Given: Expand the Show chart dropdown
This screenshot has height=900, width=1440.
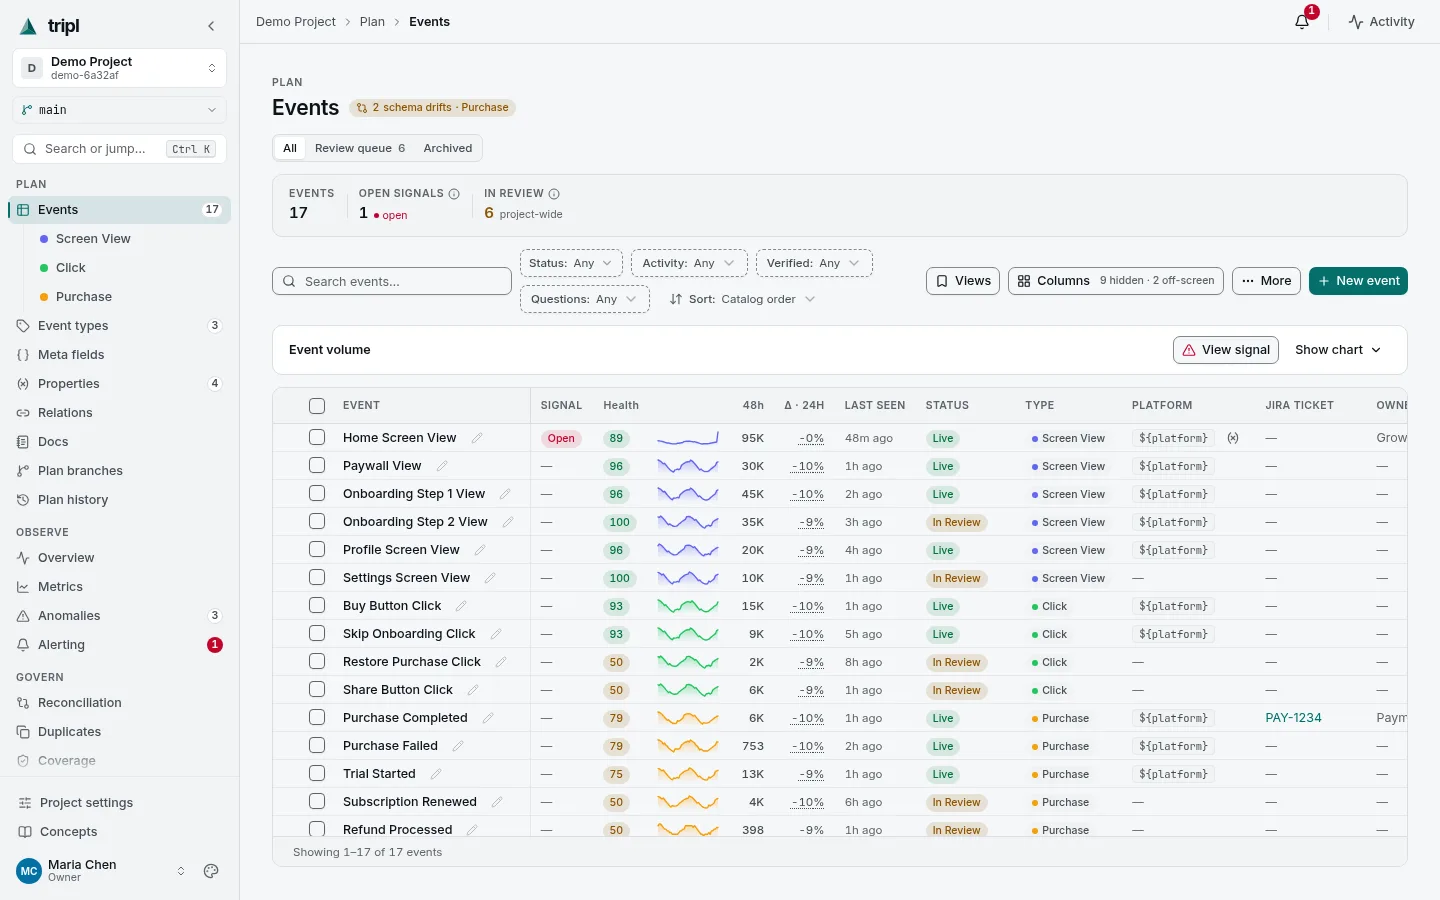Looking at the screenshot, I should [x=1338, y=350].
